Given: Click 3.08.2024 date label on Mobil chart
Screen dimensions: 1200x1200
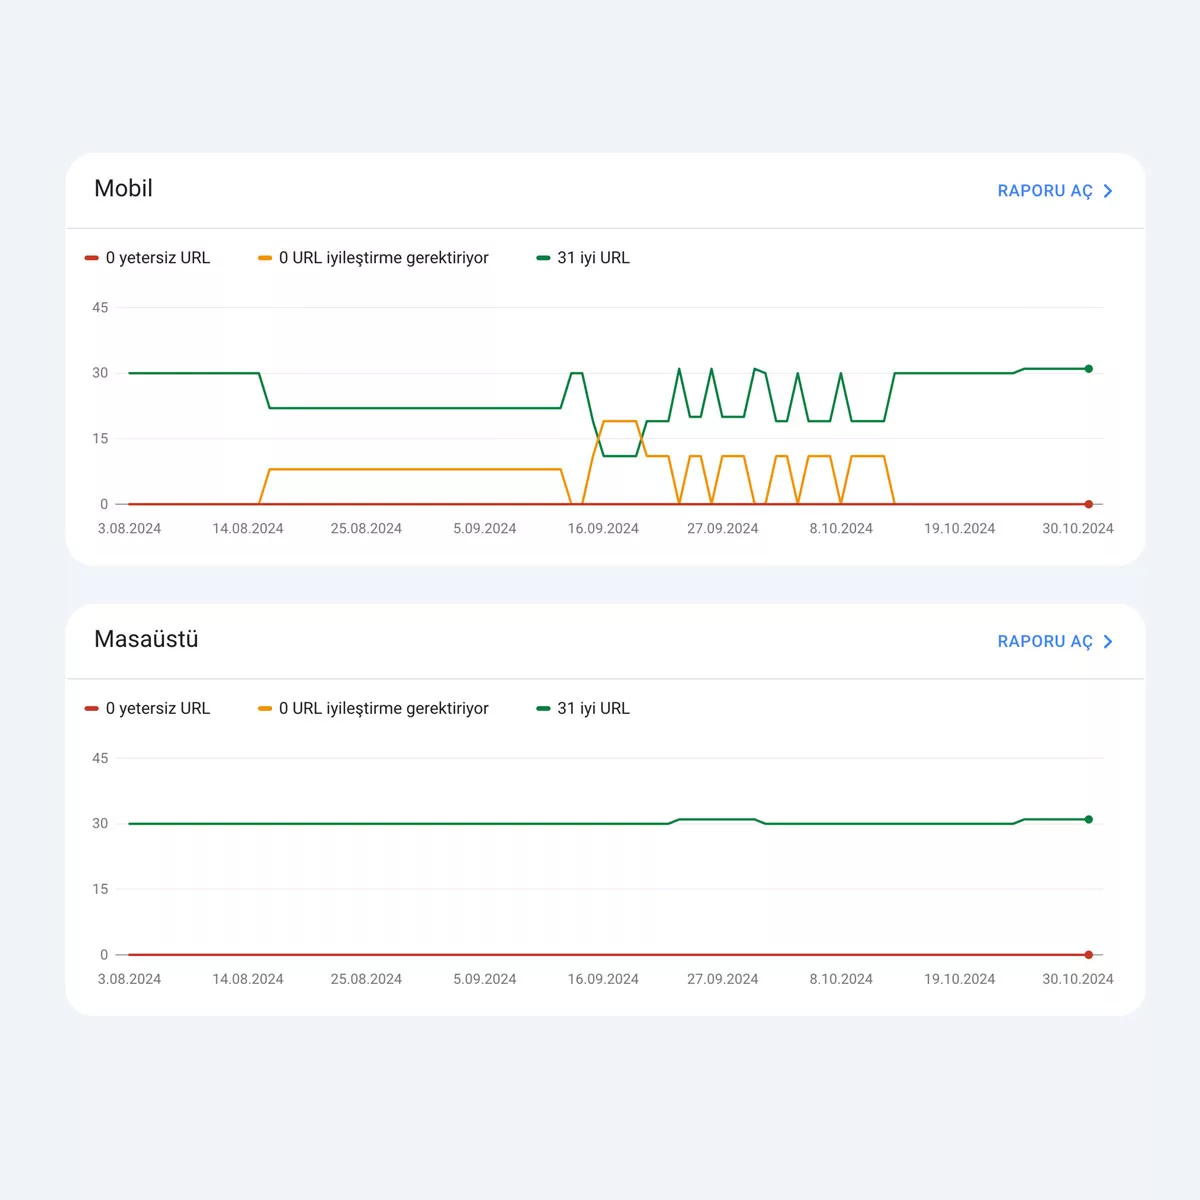Looking at the screenshot, I should pos(129,529).
